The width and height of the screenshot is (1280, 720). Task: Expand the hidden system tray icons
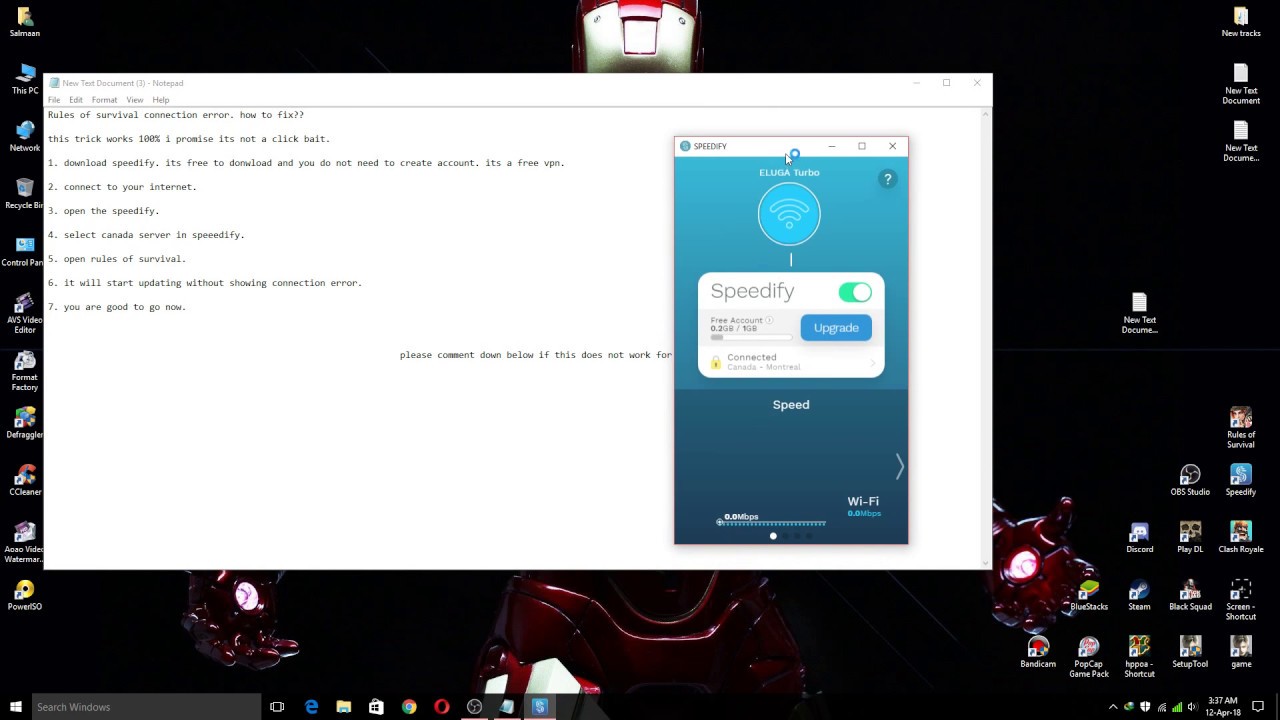click(x=1113, y=707)
